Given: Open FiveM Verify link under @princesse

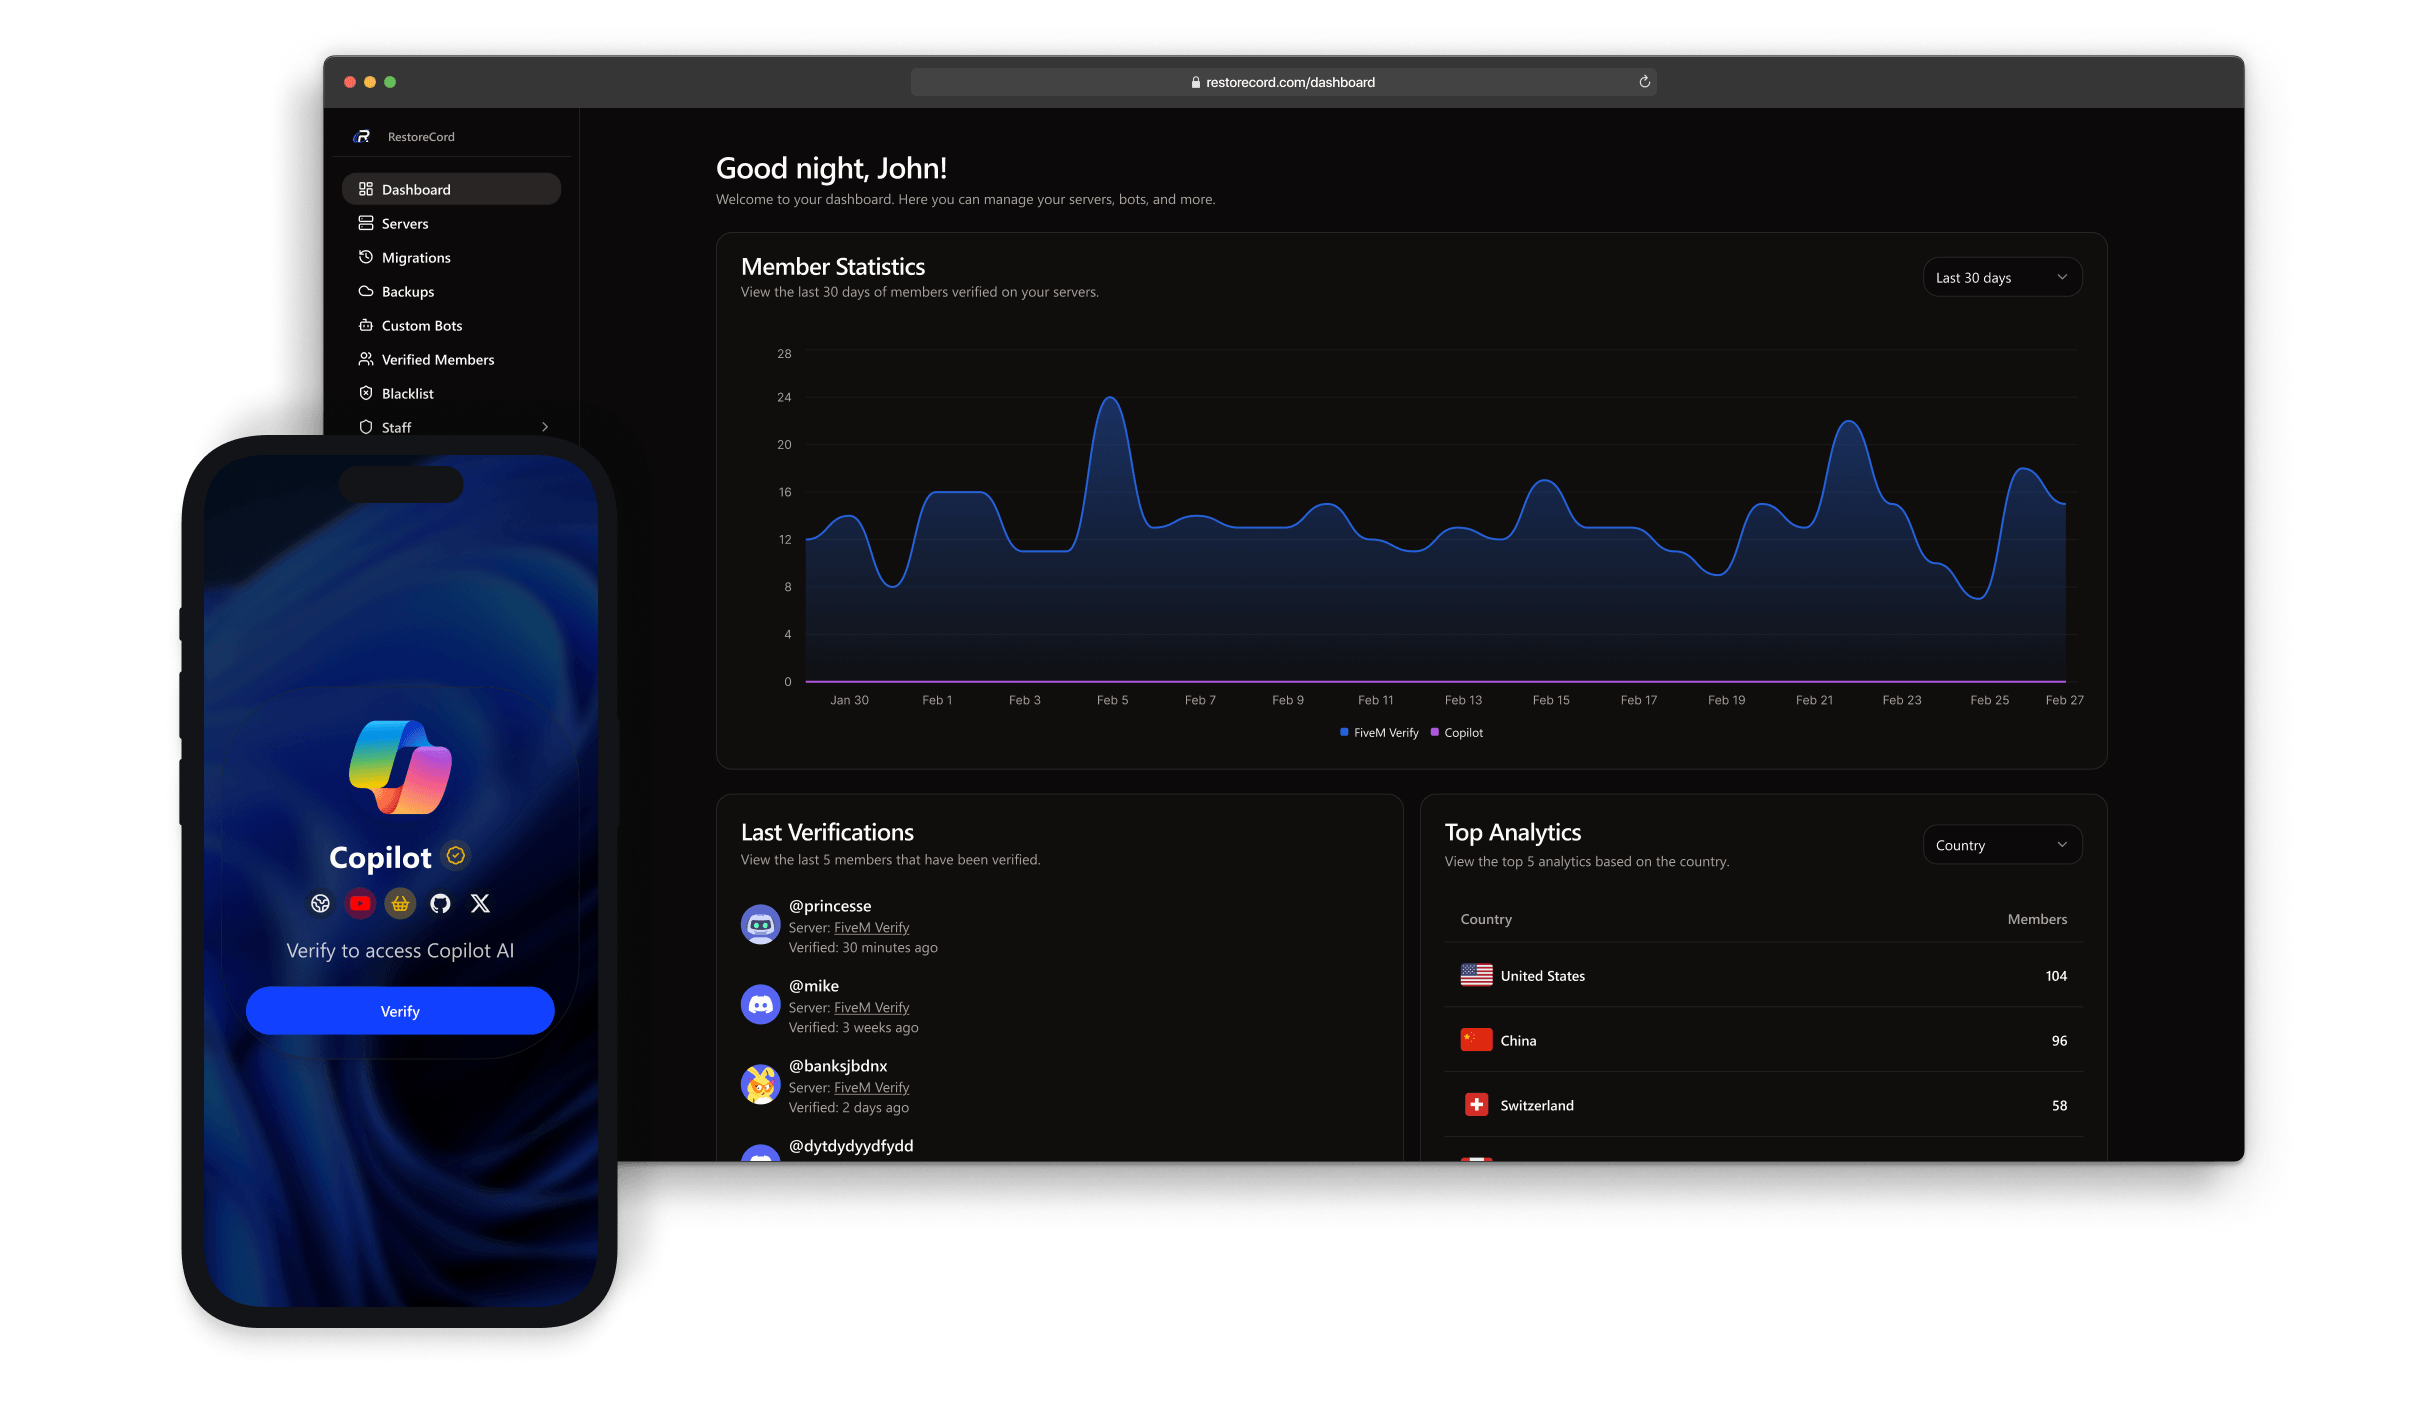Looking at the screenshot, I should 871,928.
